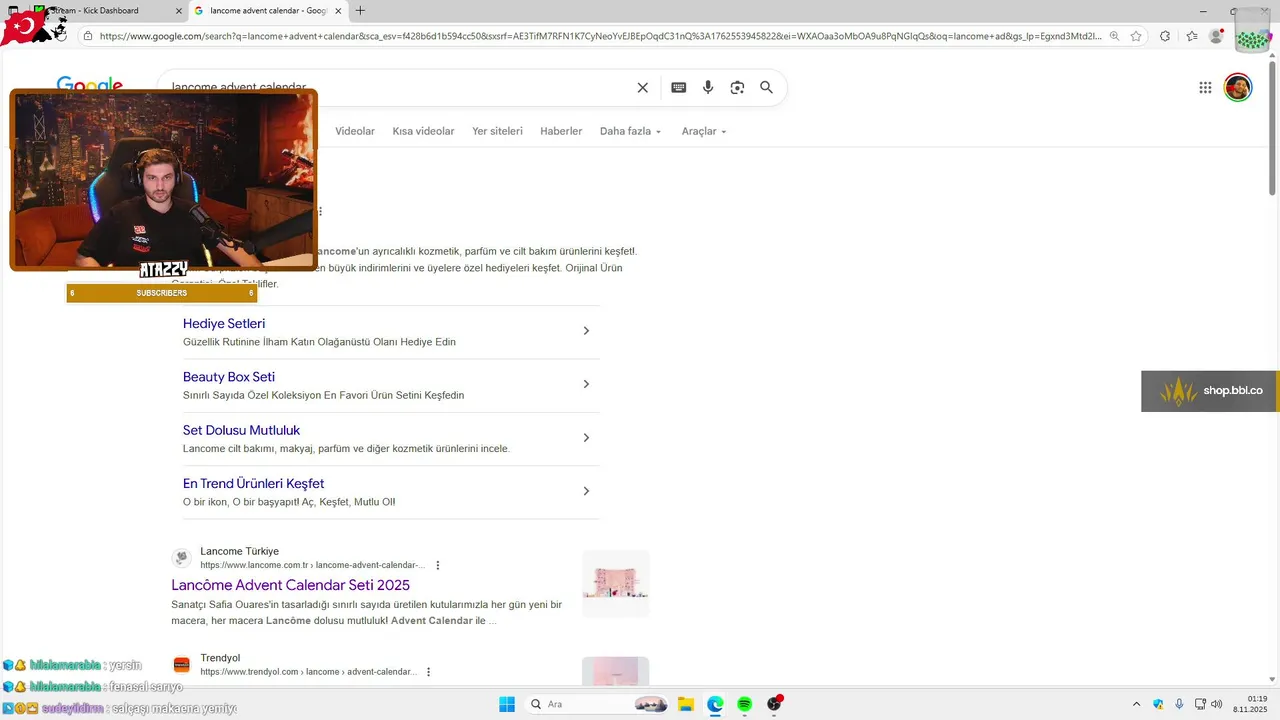Image resolution: width=1280 pixels, height=720 pixels.
Task: Click Trendyol favicon in results
Action: coord(181,665)
